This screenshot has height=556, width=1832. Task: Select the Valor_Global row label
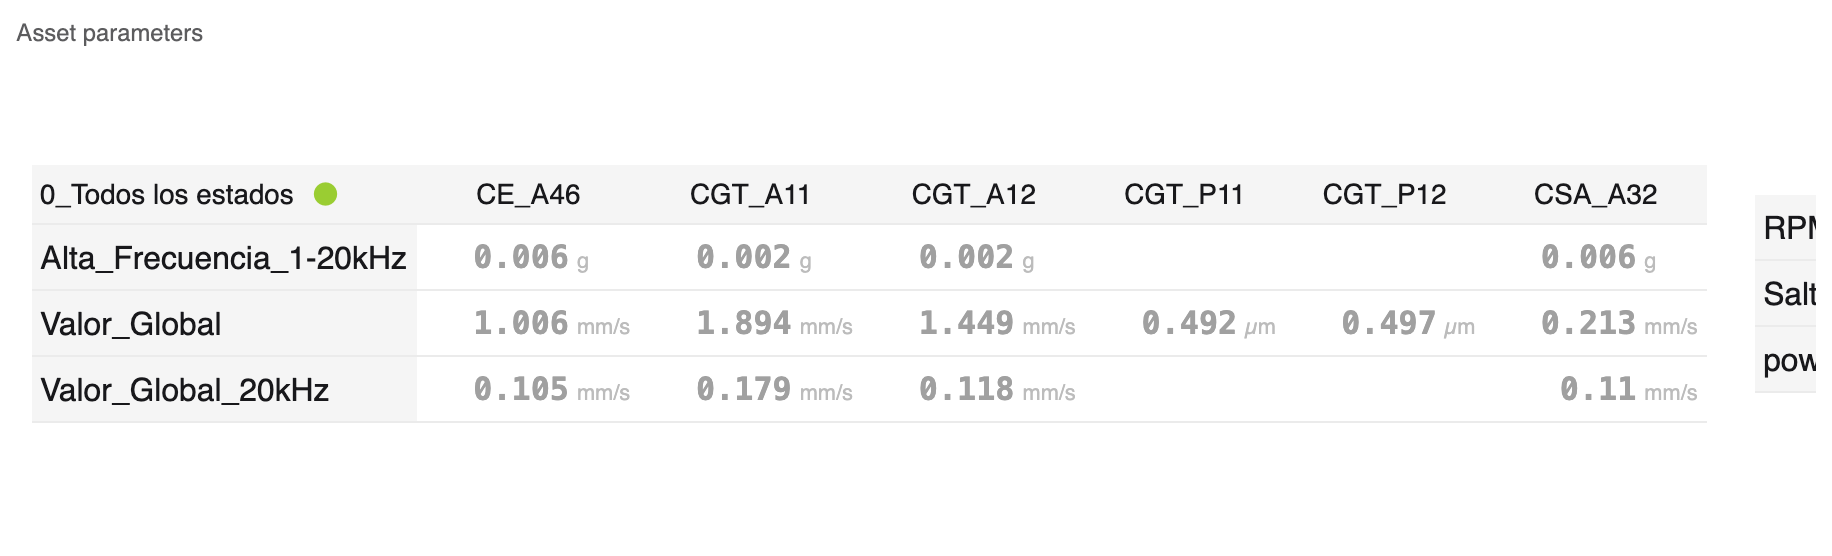click(131, 324)
